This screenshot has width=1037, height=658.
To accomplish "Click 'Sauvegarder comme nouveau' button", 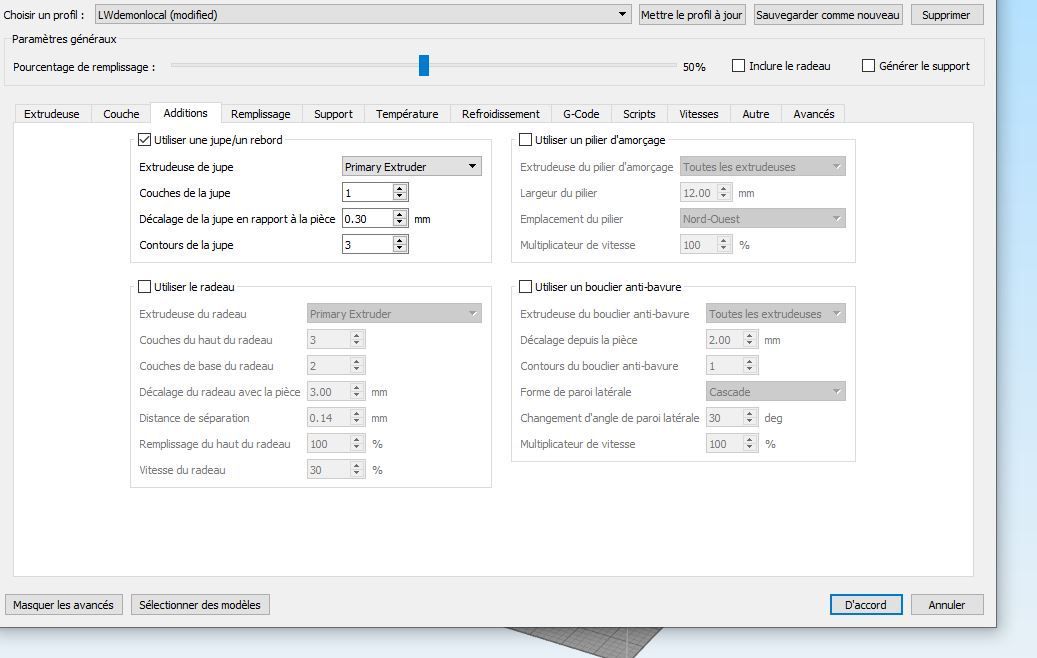I will (827, 15).
